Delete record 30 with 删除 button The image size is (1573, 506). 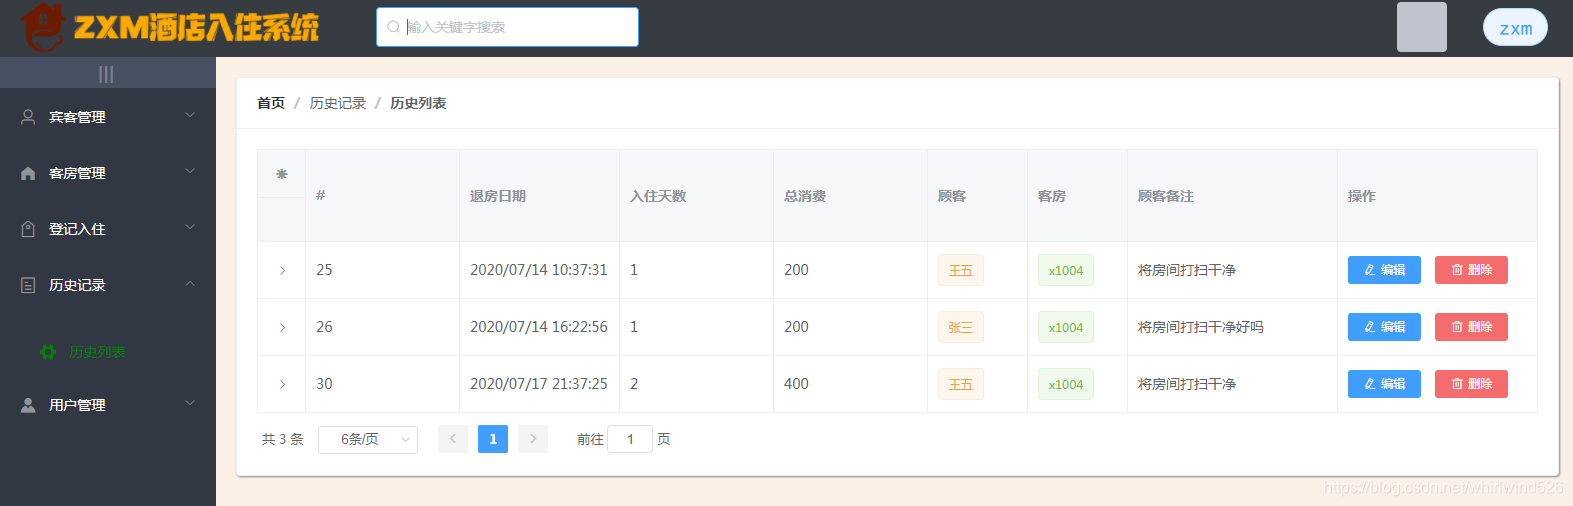pyautogui.click(x=1471, y=384)
